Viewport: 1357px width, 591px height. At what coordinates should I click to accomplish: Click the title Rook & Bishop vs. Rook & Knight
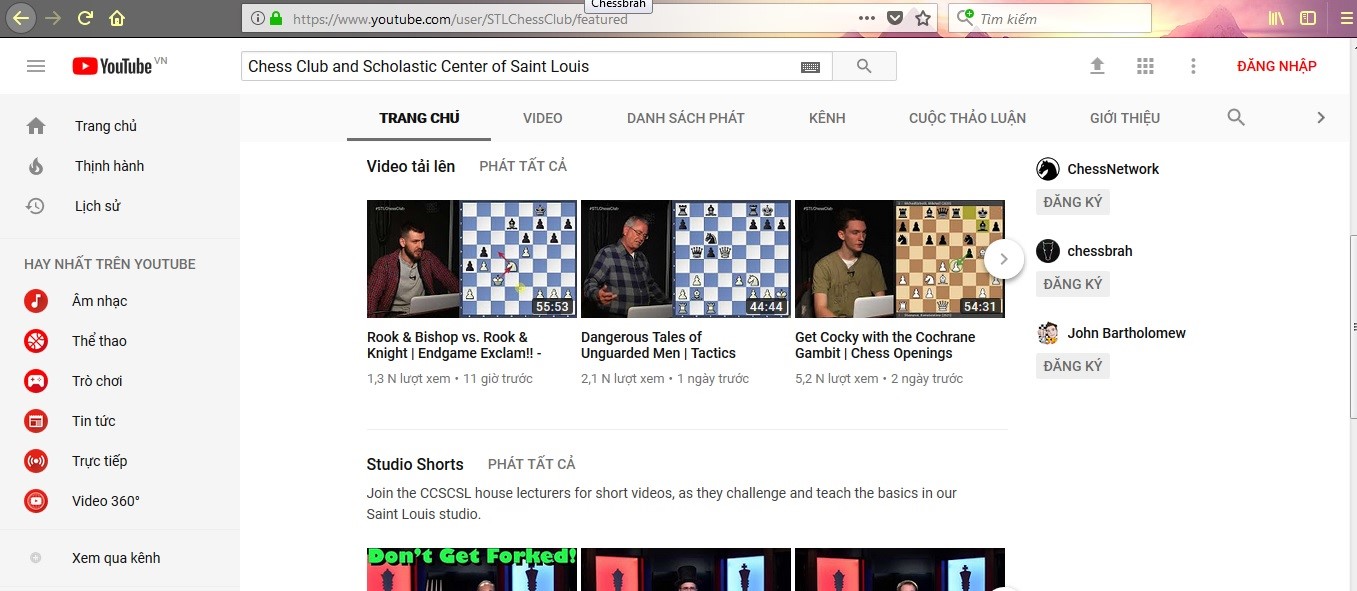click(454, 345)
